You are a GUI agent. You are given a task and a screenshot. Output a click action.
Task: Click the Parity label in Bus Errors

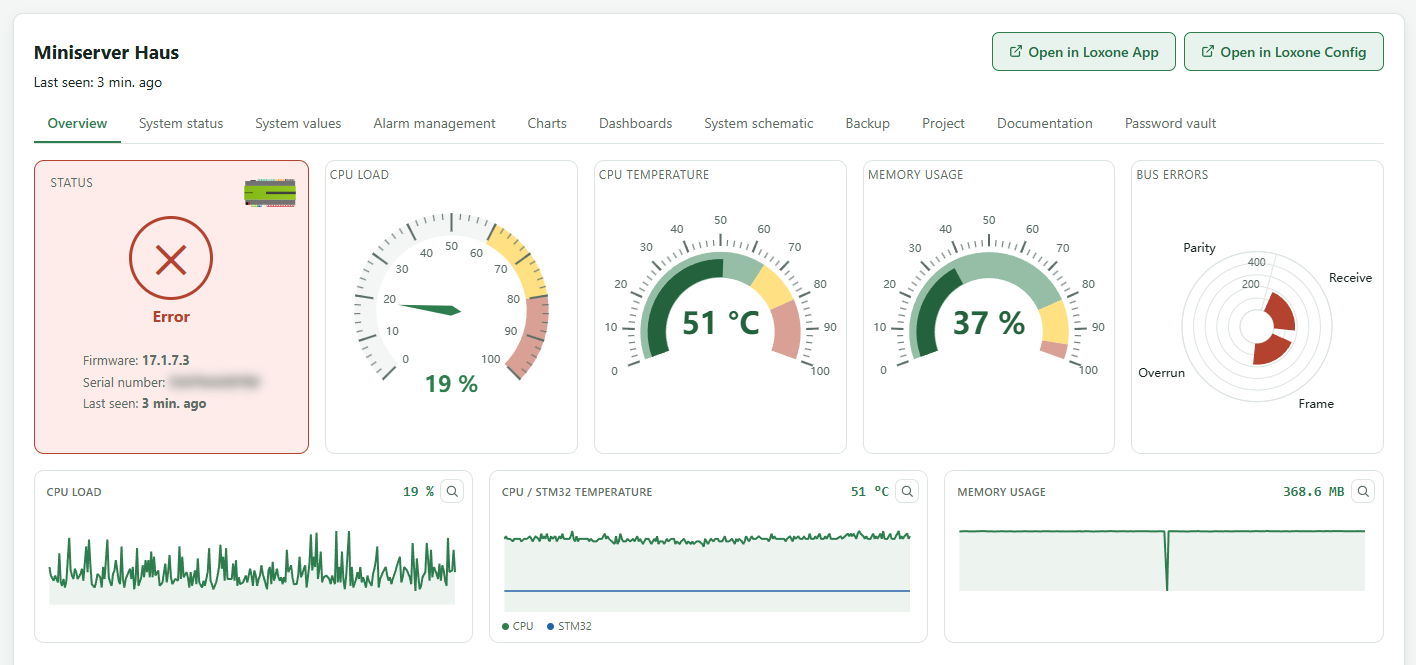tap(1199, 247)
